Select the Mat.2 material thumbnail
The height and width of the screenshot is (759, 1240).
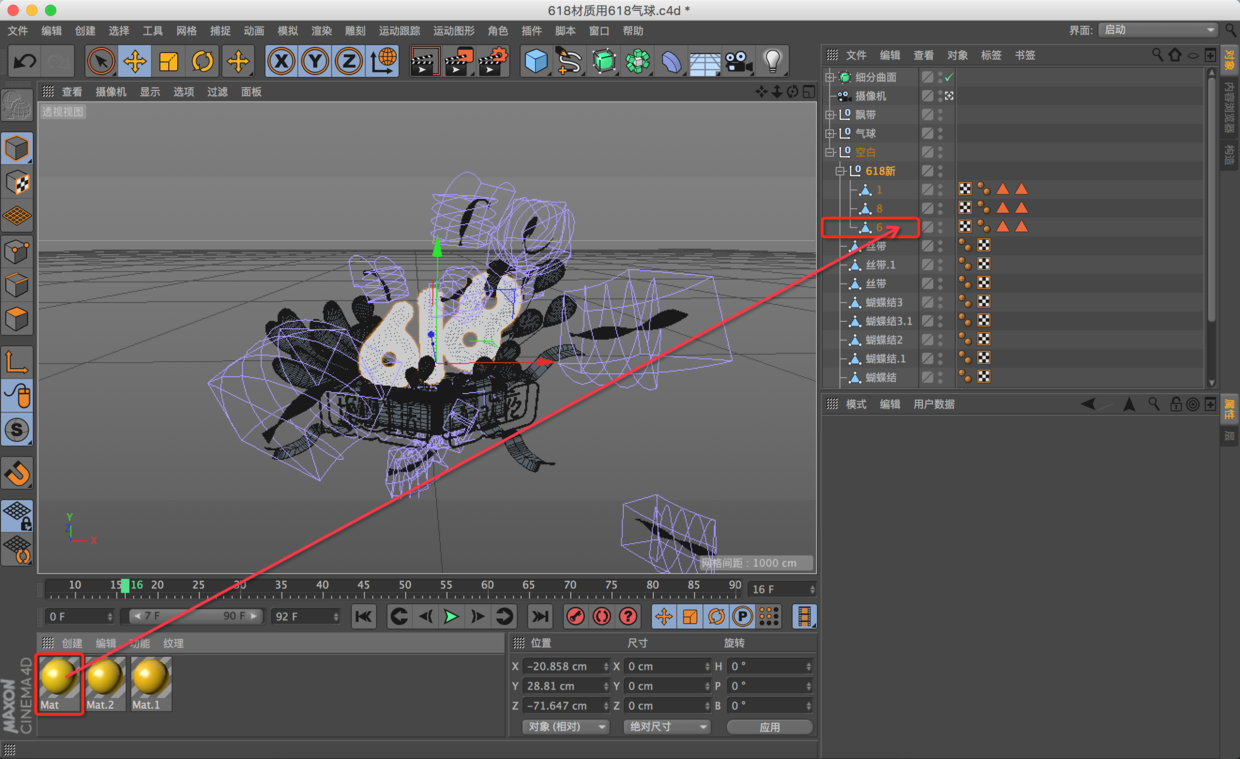[x=104, y=684]
